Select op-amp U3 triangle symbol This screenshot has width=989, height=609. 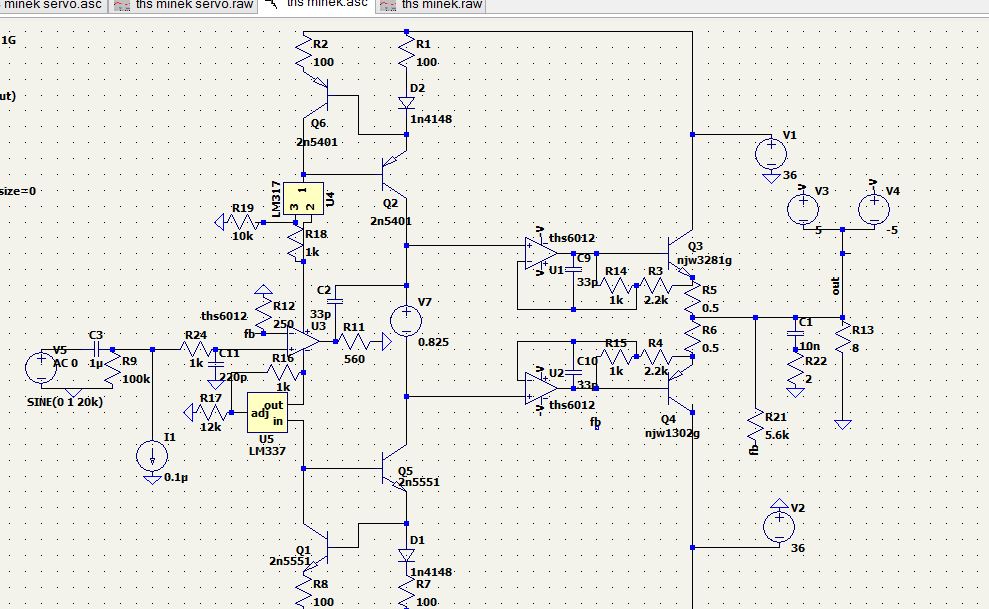pyautogui.click(x=303, y=341)
